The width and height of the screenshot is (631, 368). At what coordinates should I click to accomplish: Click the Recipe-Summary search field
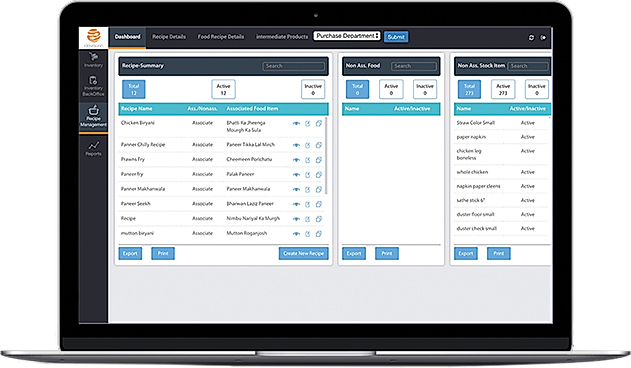coord(294,66)
